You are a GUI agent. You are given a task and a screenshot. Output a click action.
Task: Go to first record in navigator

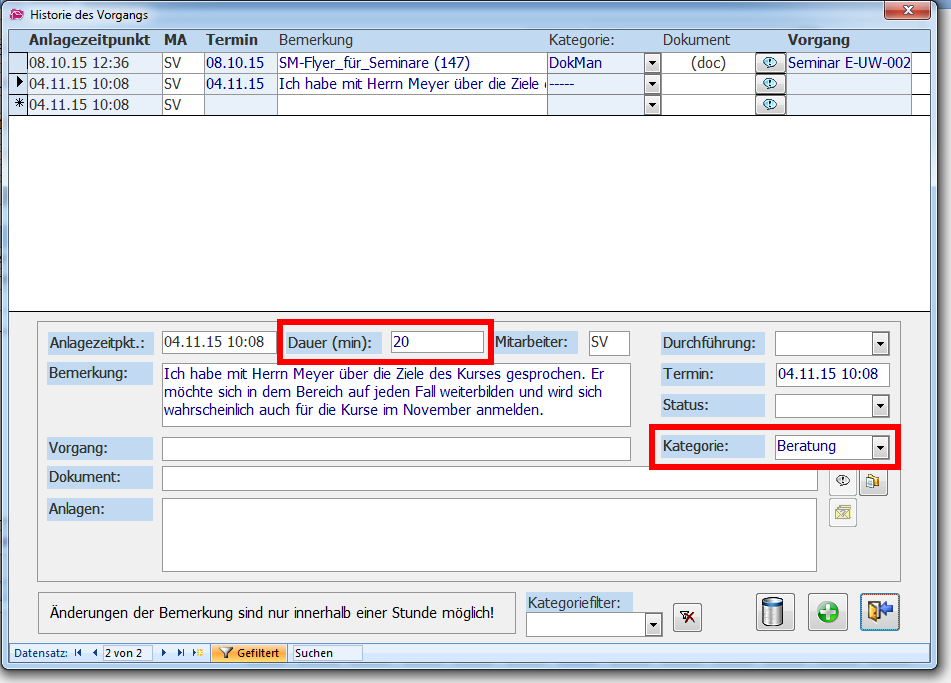coord(78,653)
